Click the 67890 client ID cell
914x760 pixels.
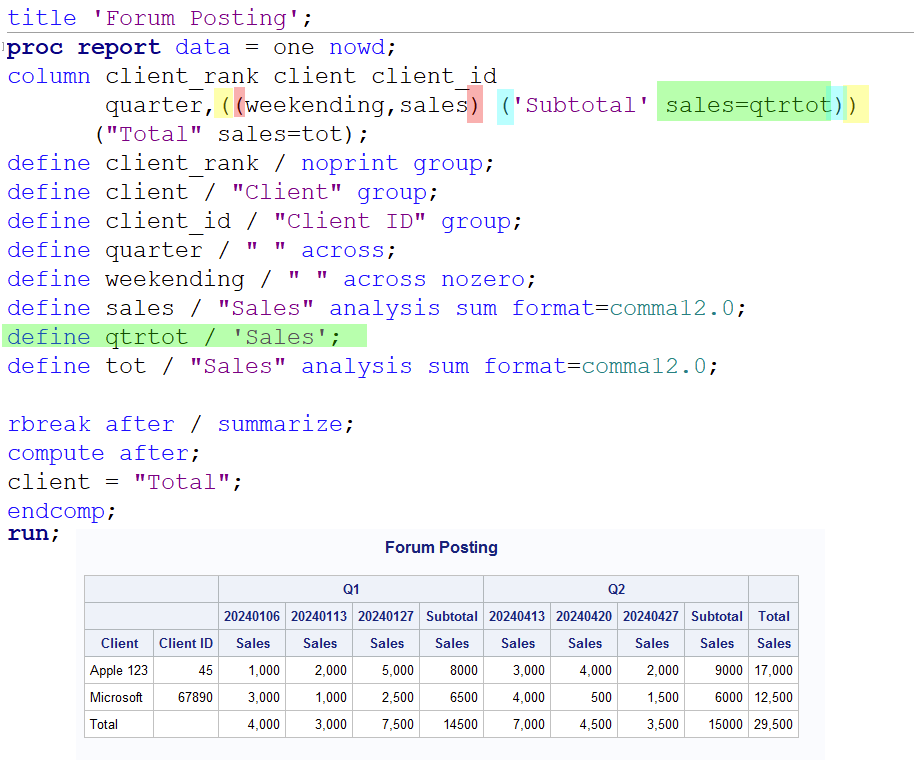pos(195,697)
